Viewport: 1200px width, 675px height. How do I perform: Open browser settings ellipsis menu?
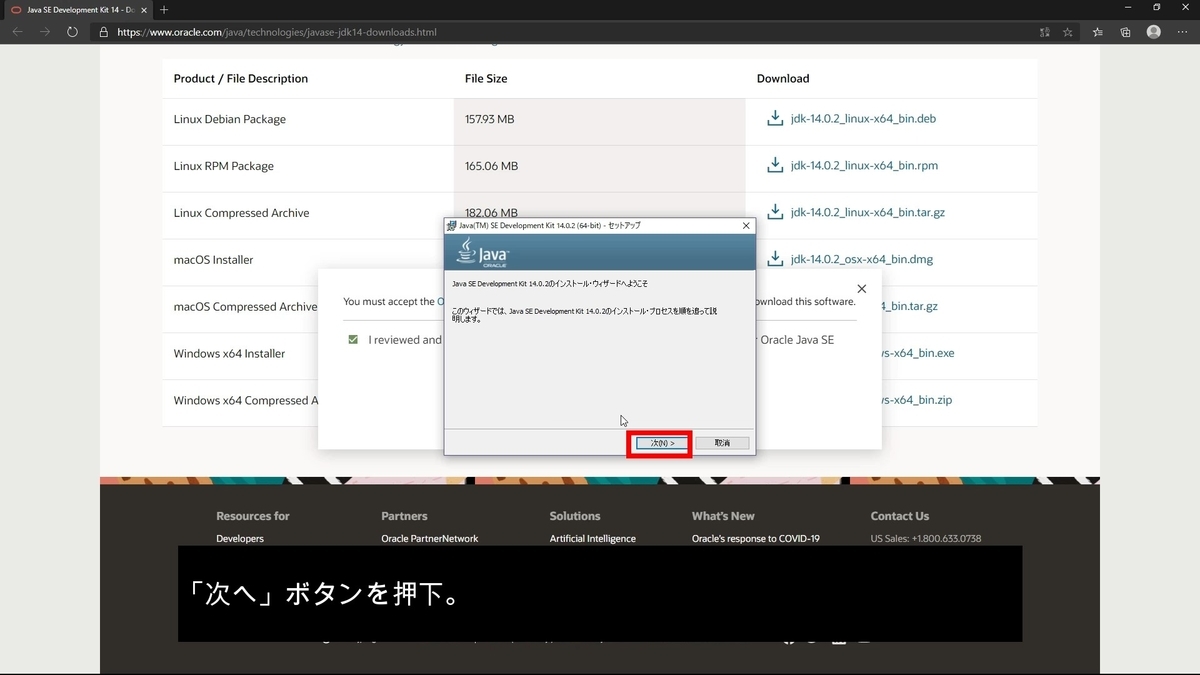(1182, 32)
